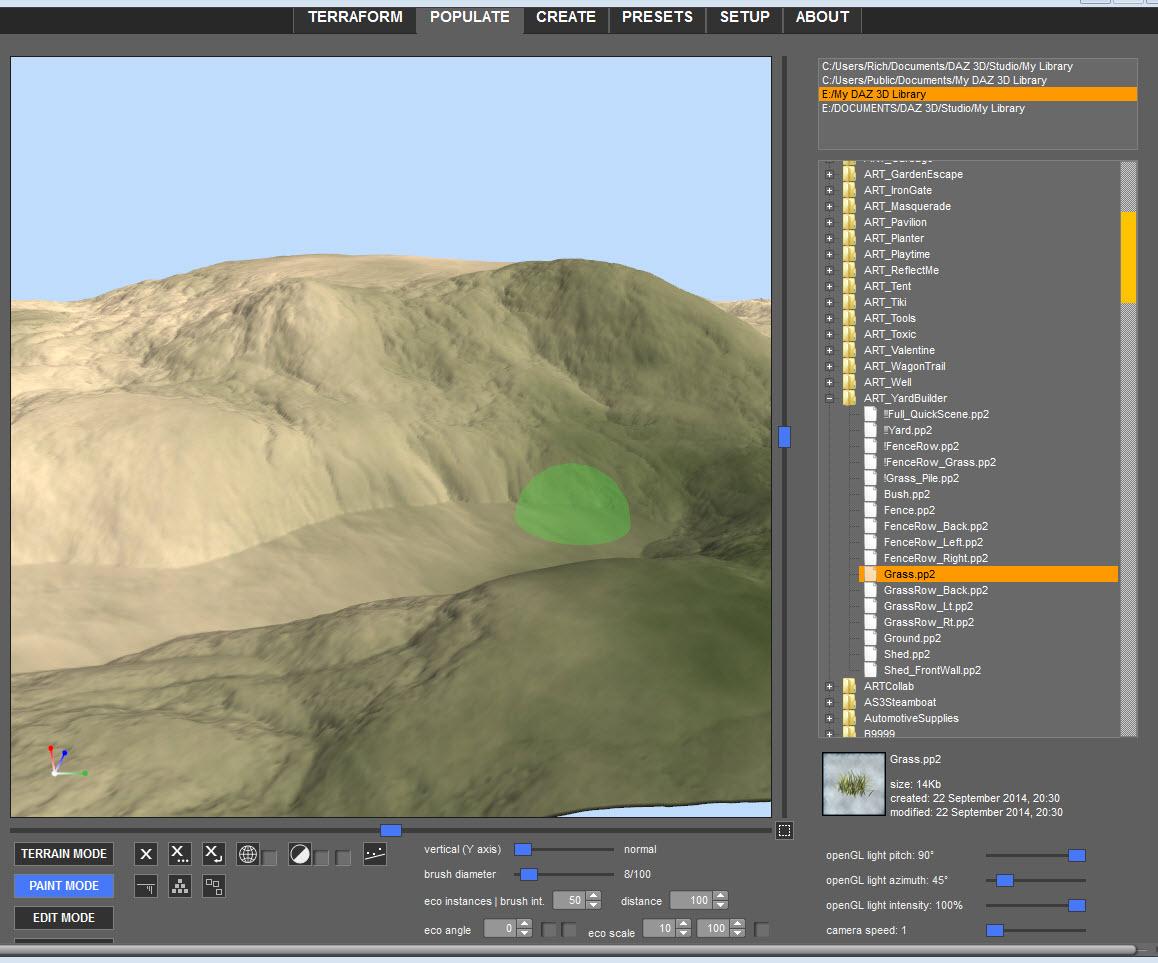The height and width of the screenshot is (963, 1158).
Task: Toggle second checkbox right of contrast icon
Action: click(x=343, y=858)
